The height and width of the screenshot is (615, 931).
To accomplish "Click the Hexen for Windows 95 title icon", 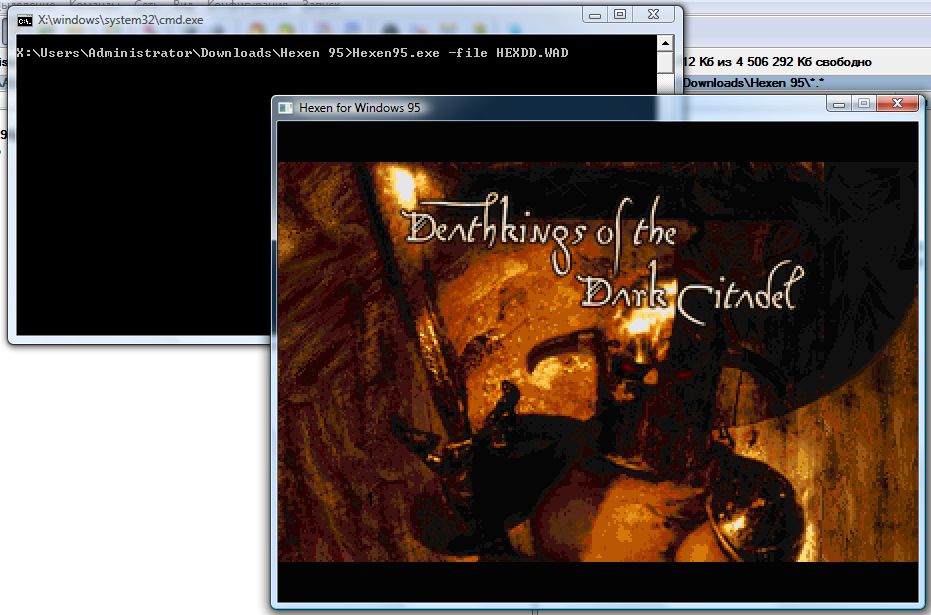I will point(286,107).
